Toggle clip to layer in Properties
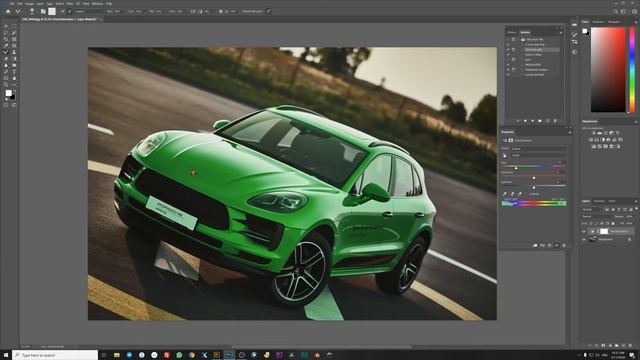The width and height of the screenshot is (640, 360). click(535, 245)
